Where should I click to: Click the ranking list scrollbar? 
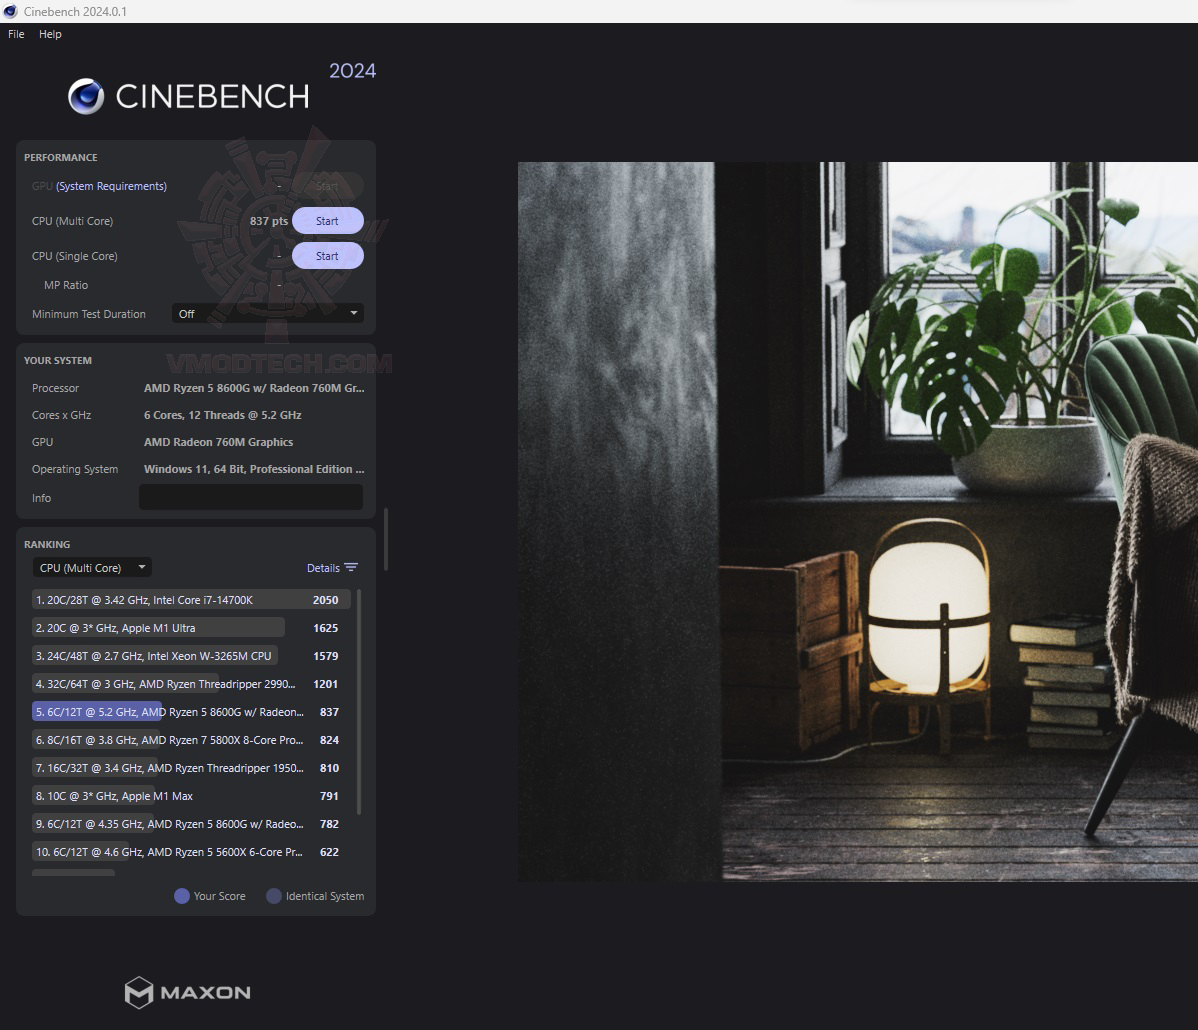pos(359,701)
